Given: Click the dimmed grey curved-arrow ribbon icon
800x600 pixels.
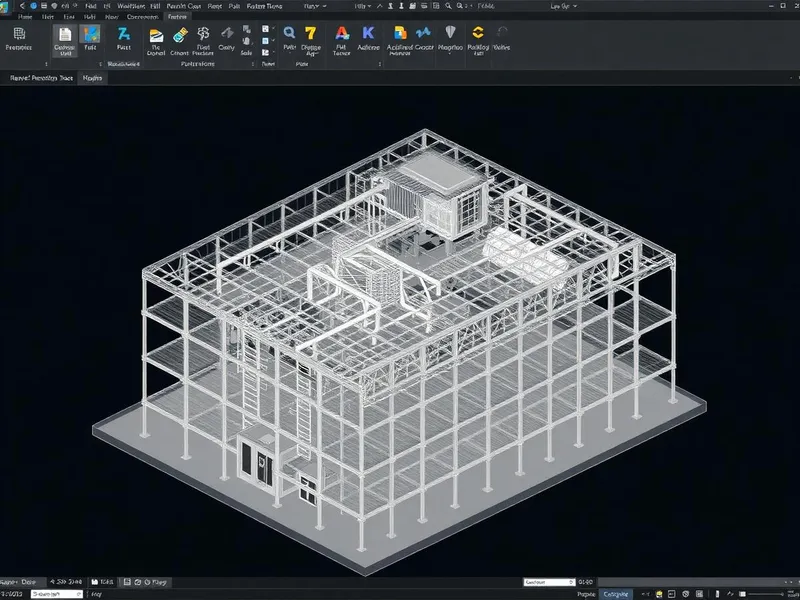Looking at the screenshot, I should 502,32.
